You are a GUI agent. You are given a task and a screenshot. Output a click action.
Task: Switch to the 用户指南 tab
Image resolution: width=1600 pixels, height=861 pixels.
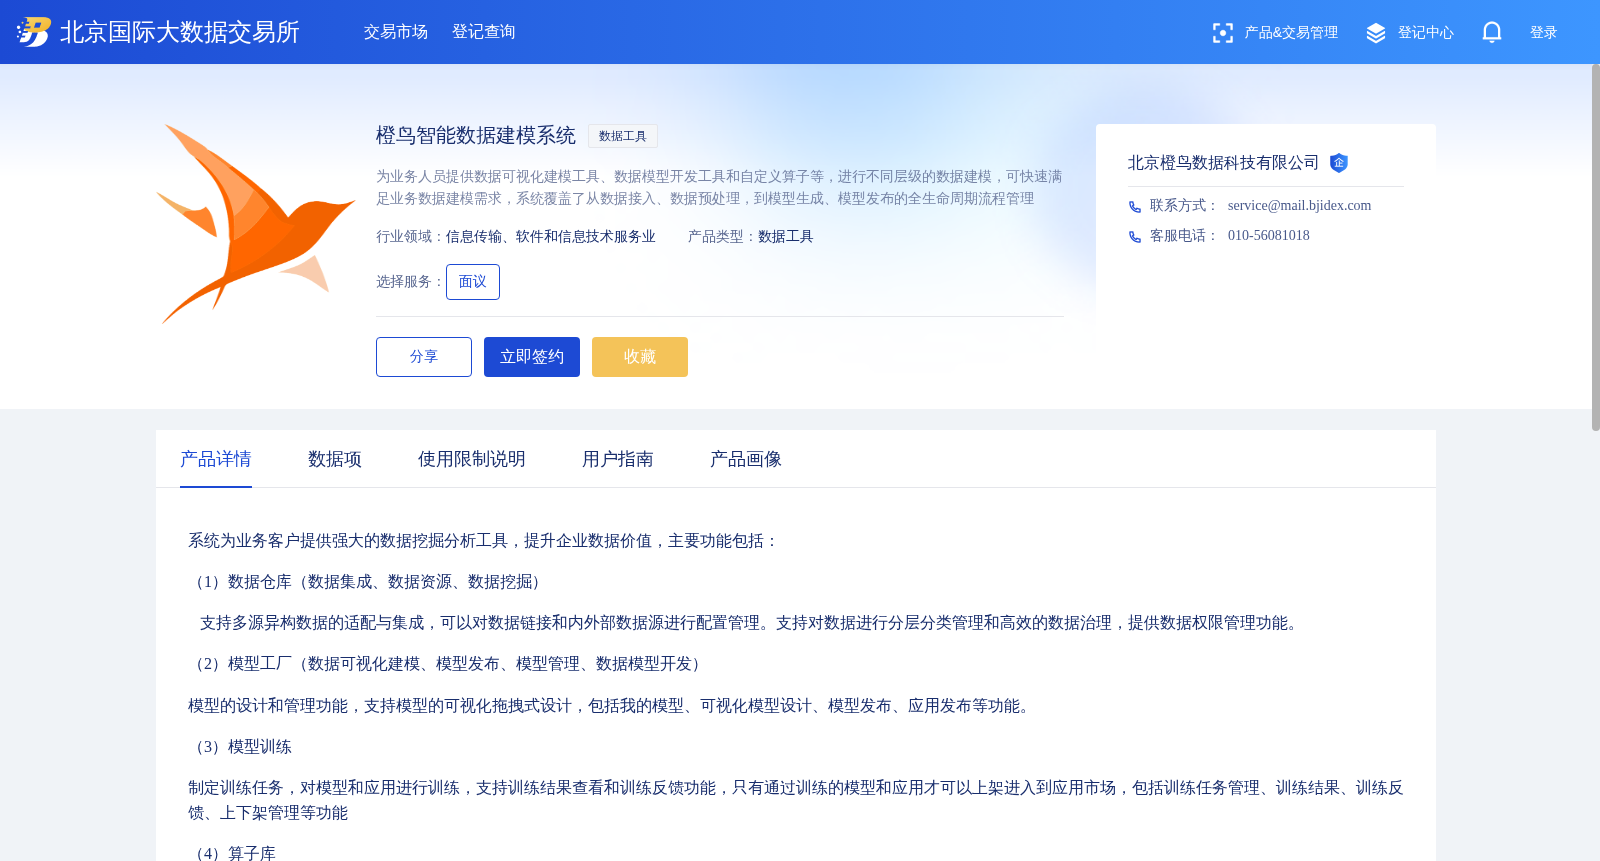pos(618,459)
